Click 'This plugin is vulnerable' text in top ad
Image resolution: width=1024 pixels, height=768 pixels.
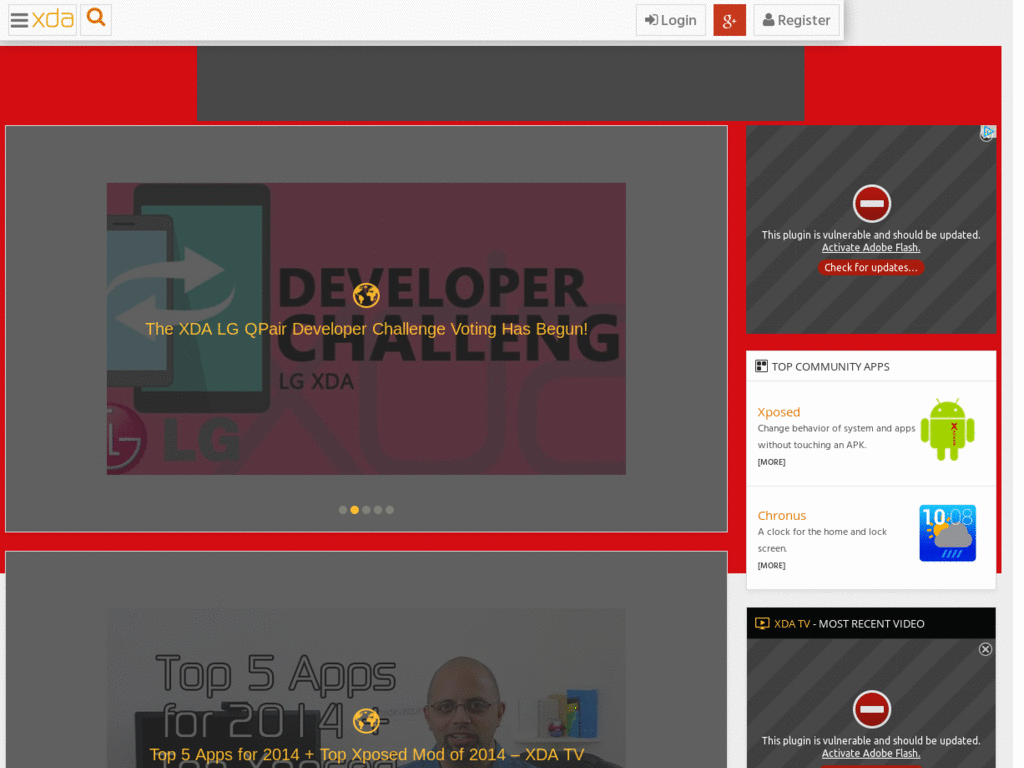pyautogui.click(x=871, y=235)
